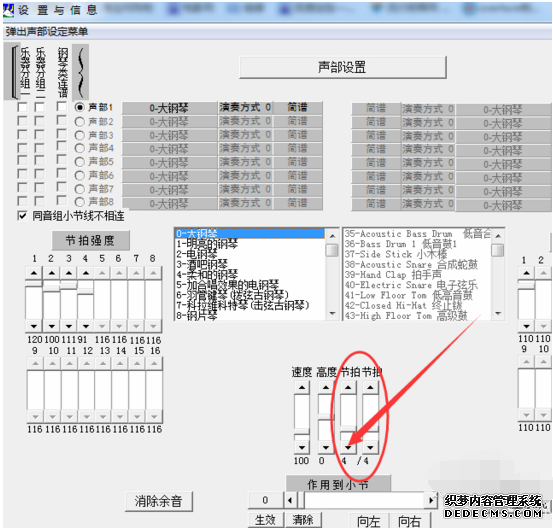Screen dimensions: 553x528
Task: Click down arrow of beat strength column 2
Action: (51, 326)
